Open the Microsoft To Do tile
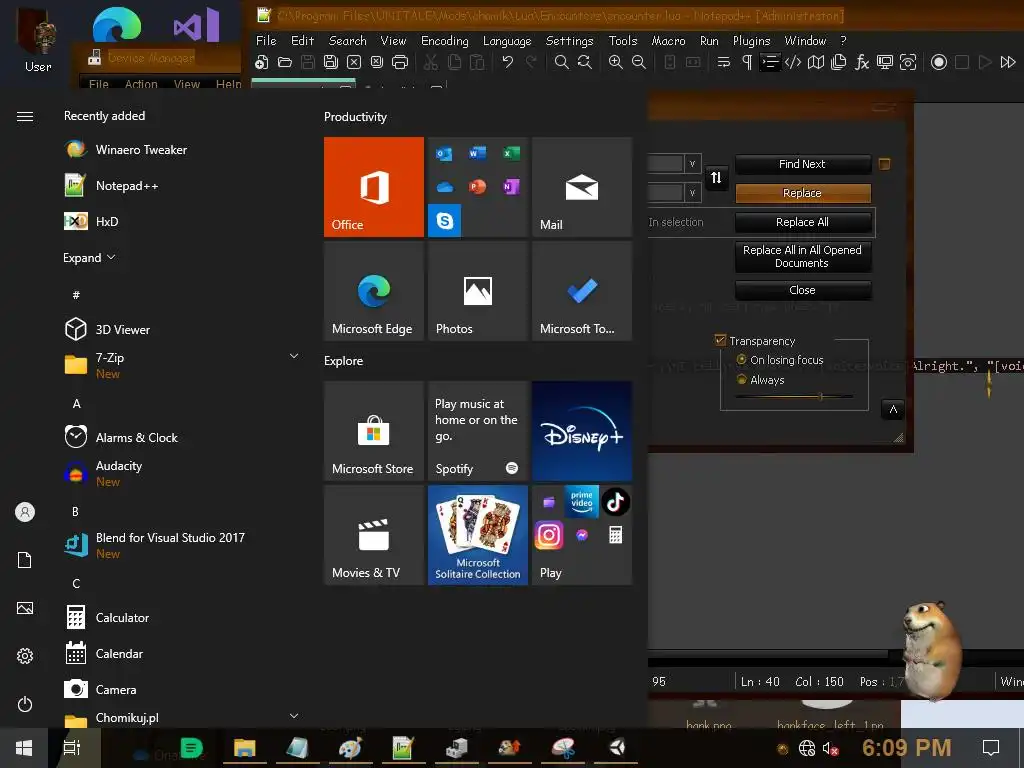The image size is (1024, 768). 582,291
